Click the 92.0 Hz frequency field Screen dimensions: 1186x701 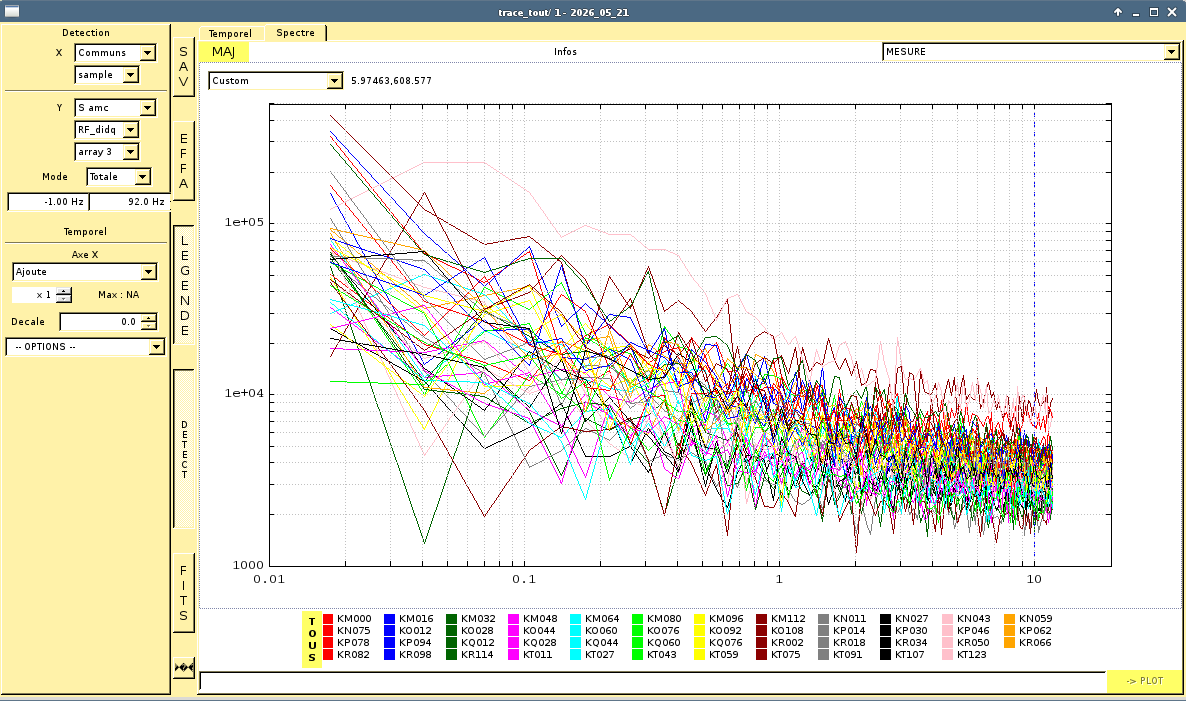pyautogui.click(x=129, y=202)
